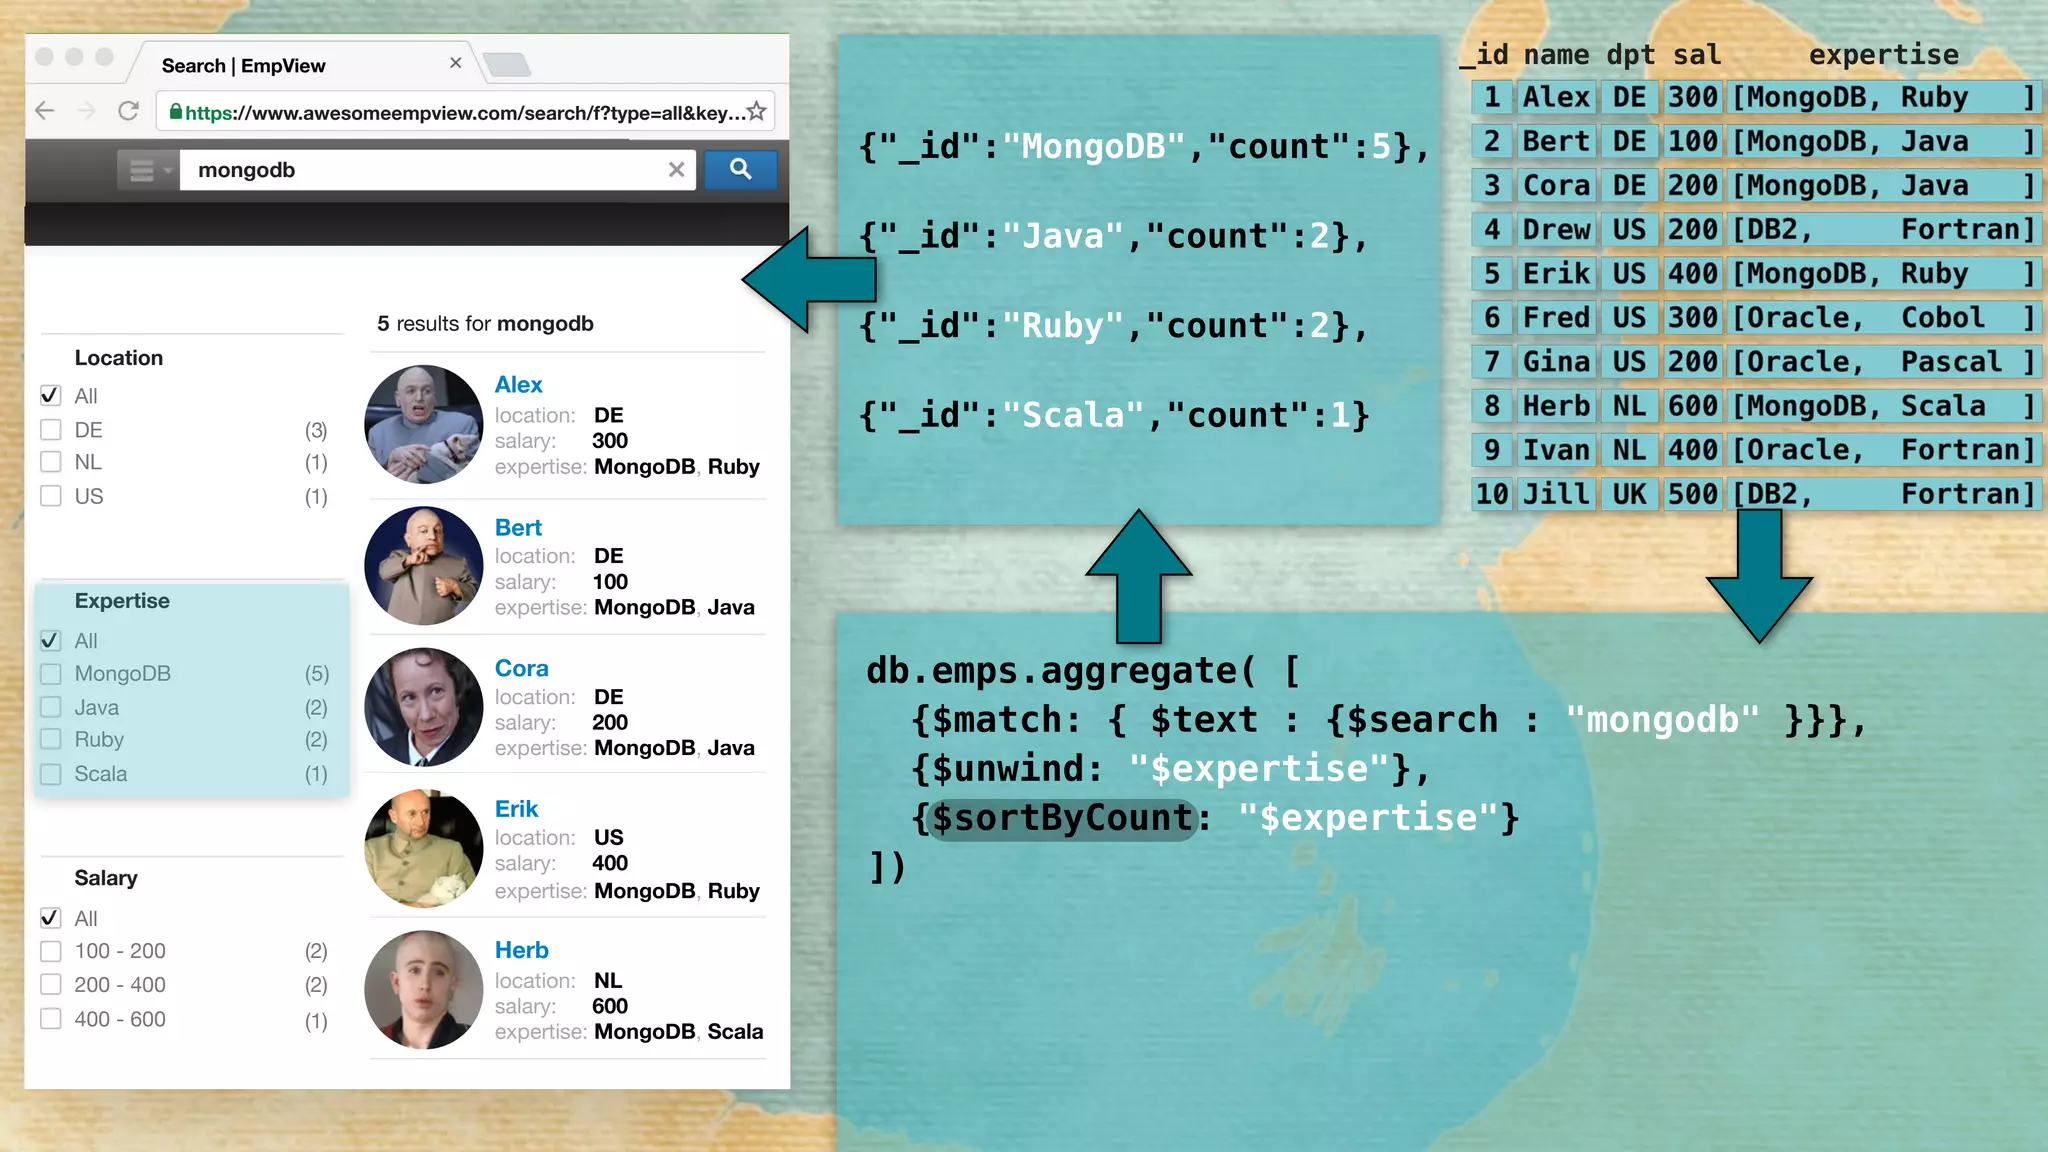Screen dimensions: 2048x1152
Task: Bookmark page with star icon
Action: tap(757, 111)
